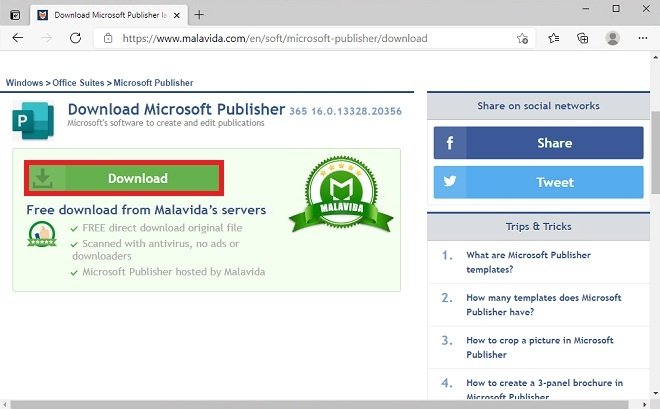Image resolution: width=660 pixels, height=409 pixels.
Task: Reload the page with refresh icon
Action: click(x=75, y=38)
